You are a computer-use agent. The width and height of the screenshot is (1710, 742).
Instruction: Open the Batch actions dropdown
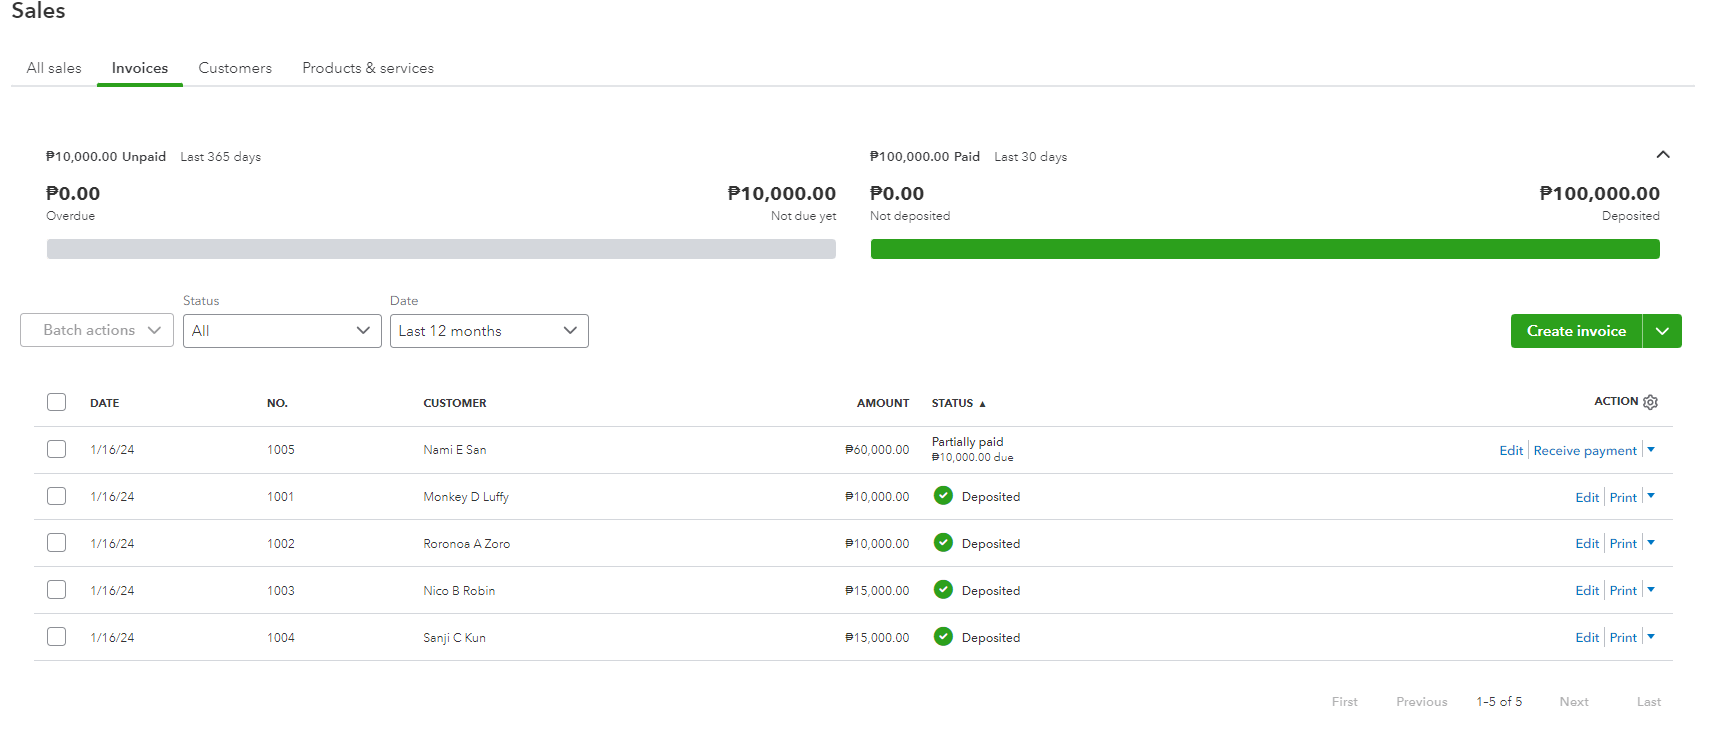(97, 331)
